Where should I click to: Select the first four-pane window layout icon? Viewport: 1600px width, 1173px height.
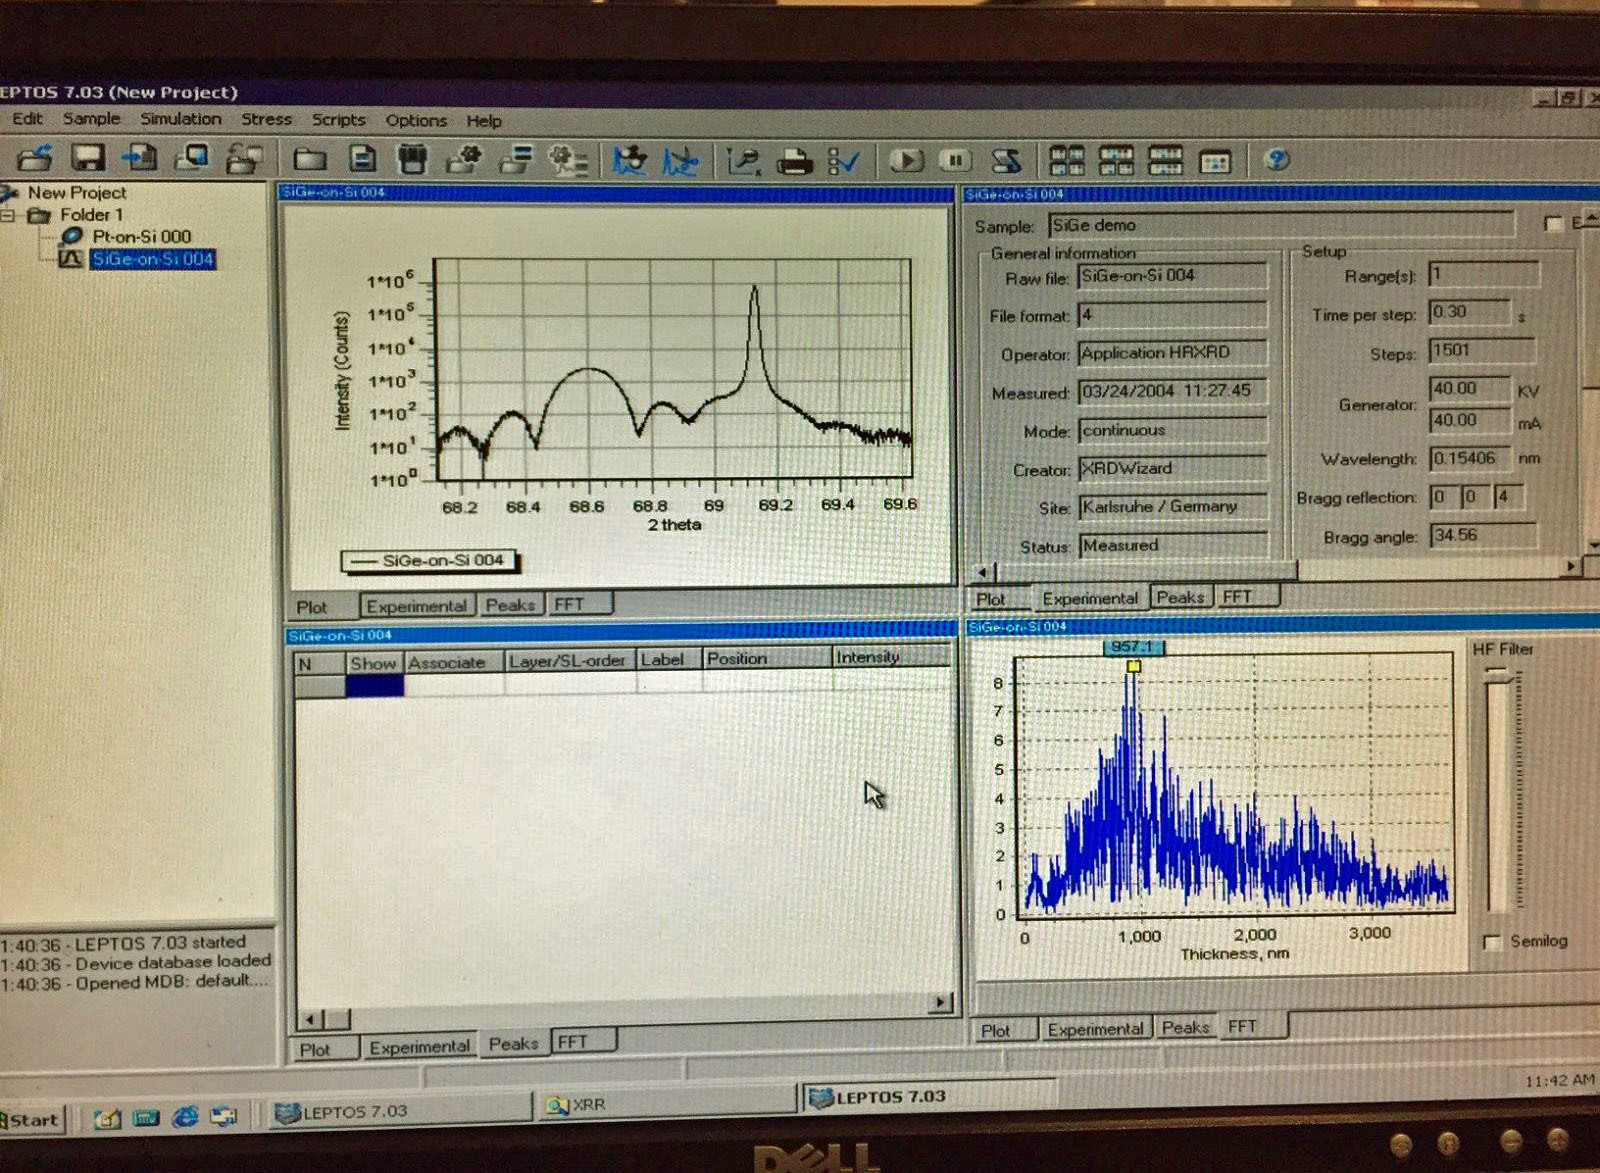click(1066, 160)
